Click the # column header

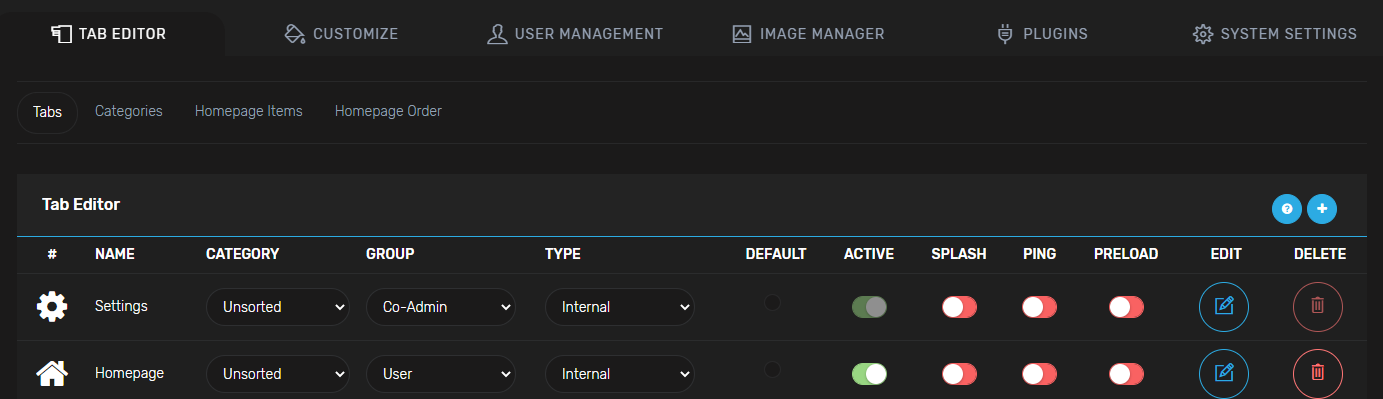(52, 254)
